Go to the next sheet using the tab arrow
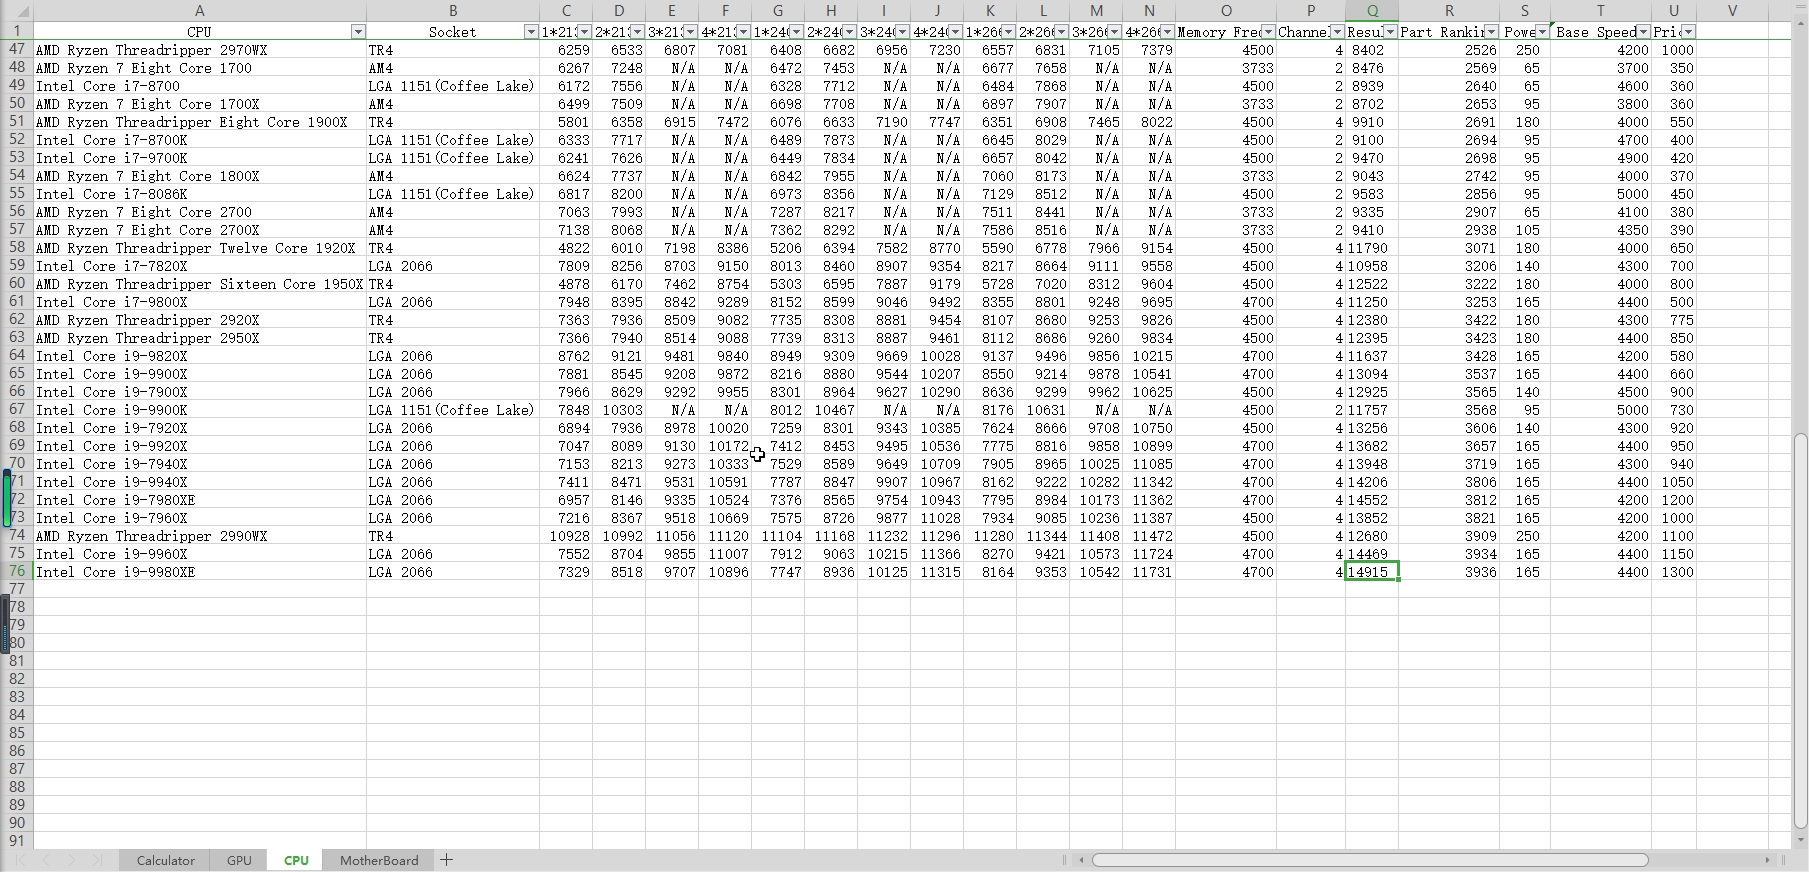The width and height of the screenshot is (1809, 872). [72, 860]
